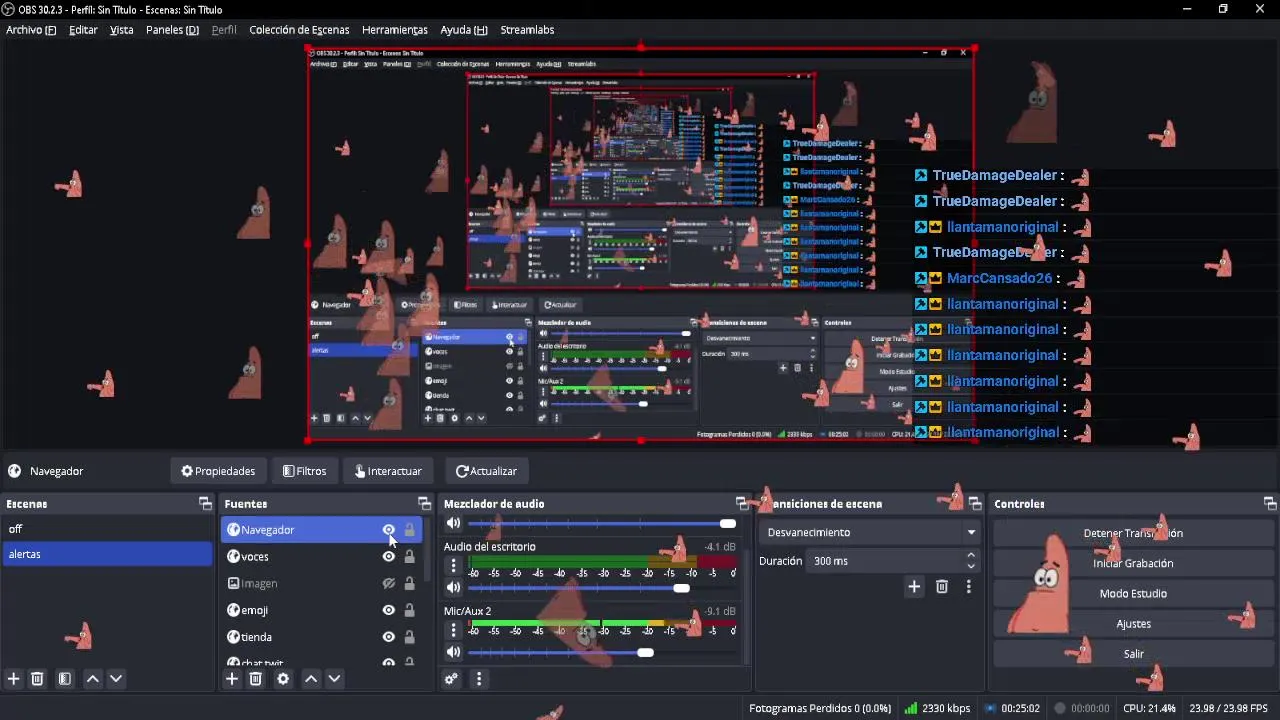The image size is (1280, 720).
Task: Enable Modo Estudio
Action: [x=1133, y=593]
